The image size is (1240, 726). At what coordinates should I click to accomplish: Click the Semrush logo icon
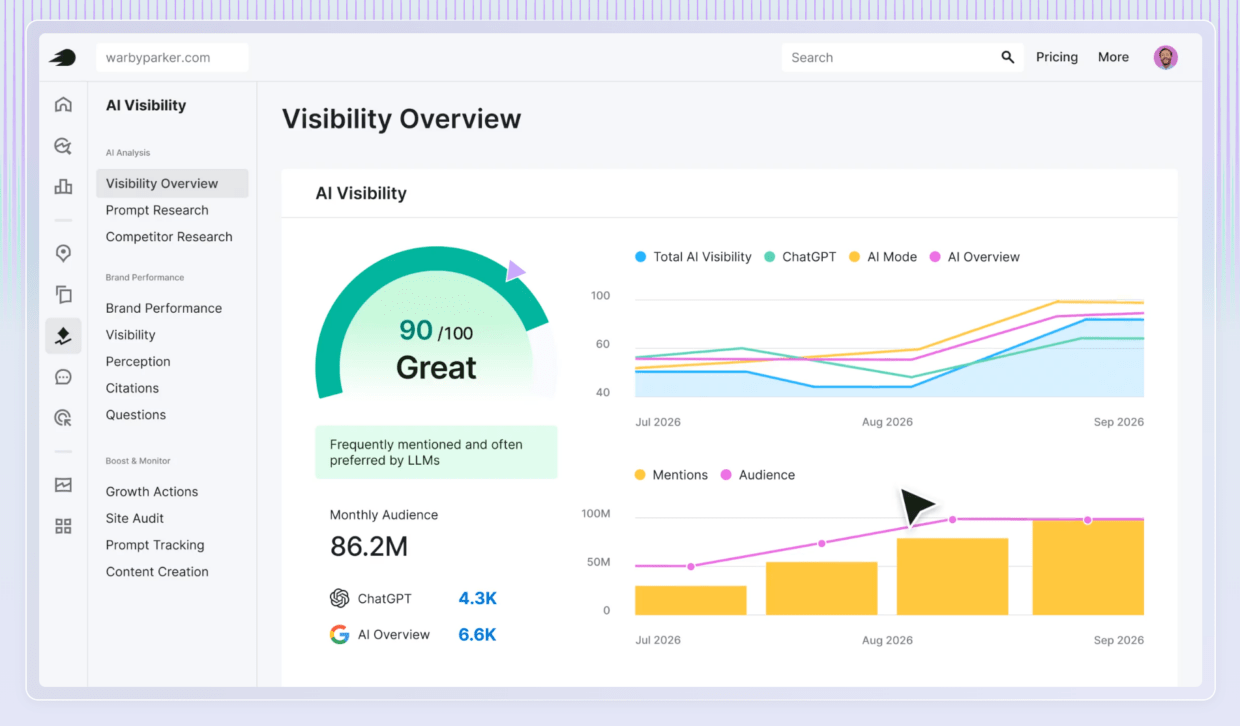click(63, 58)
